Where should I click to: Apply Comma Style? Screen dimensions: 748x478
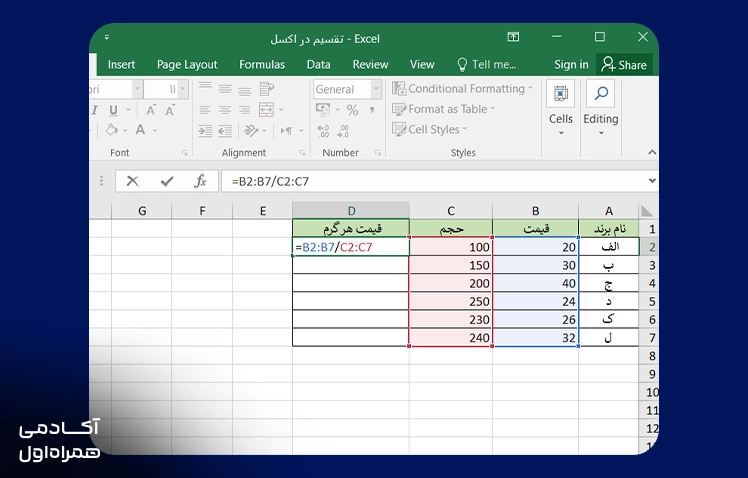click(371, 110)
